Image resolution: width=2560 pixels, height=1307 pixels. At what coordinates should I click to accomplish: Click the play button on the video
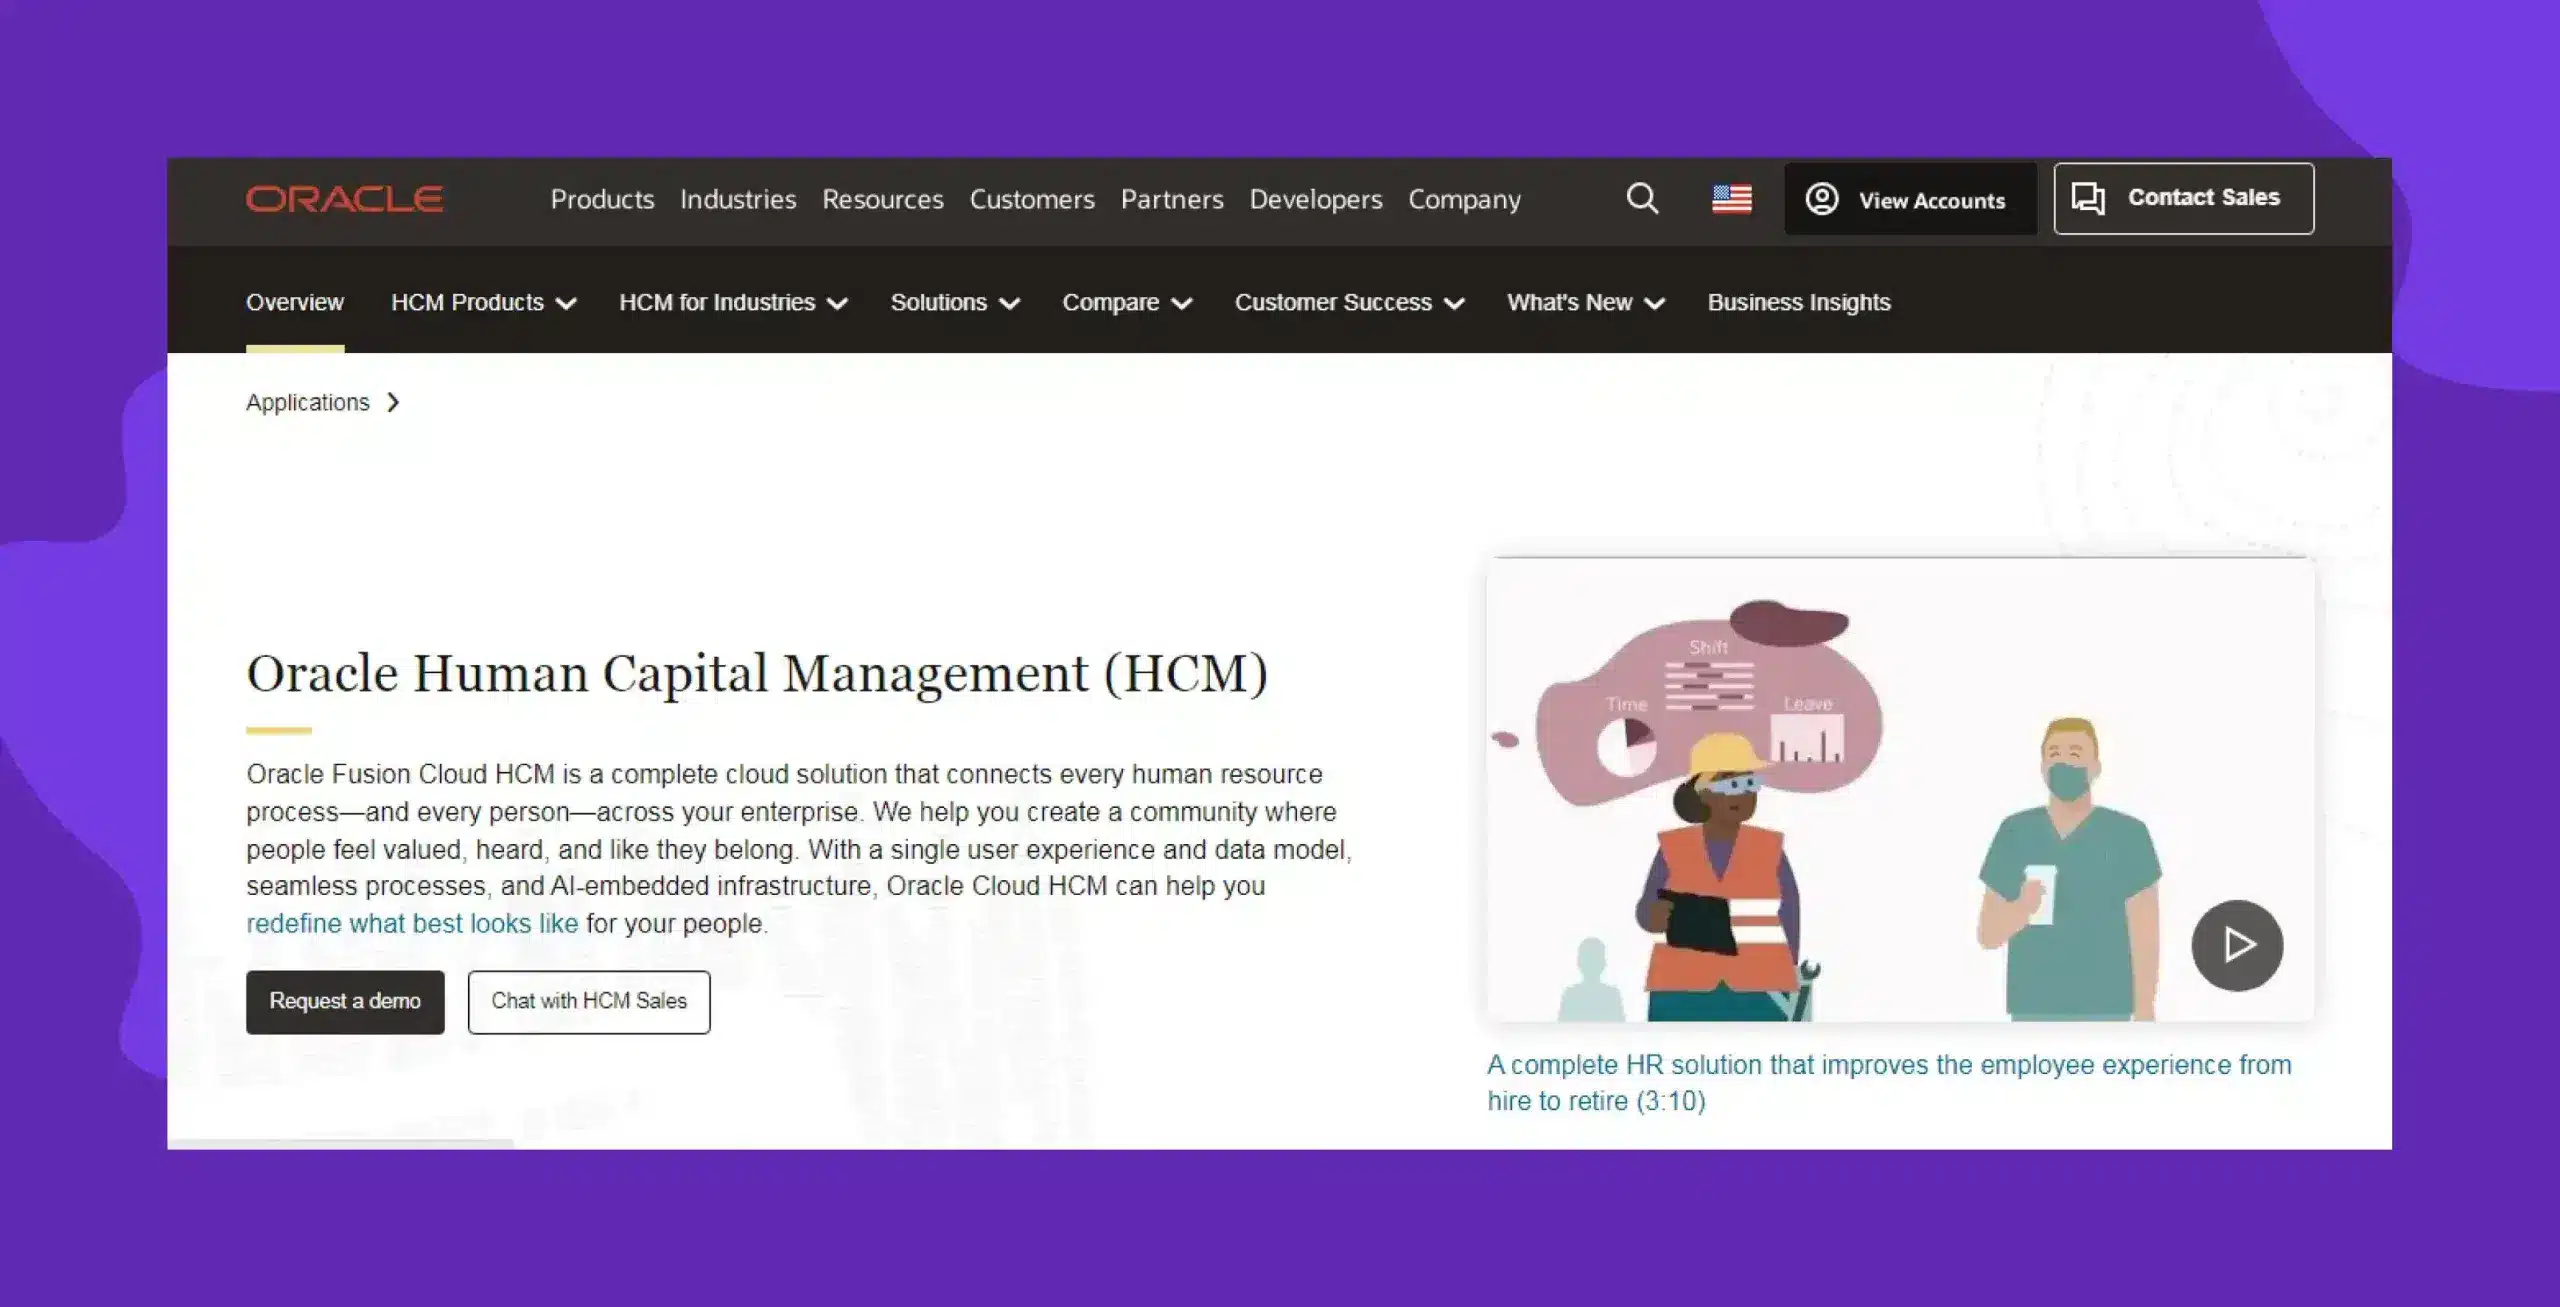[x=2237, y=945]
